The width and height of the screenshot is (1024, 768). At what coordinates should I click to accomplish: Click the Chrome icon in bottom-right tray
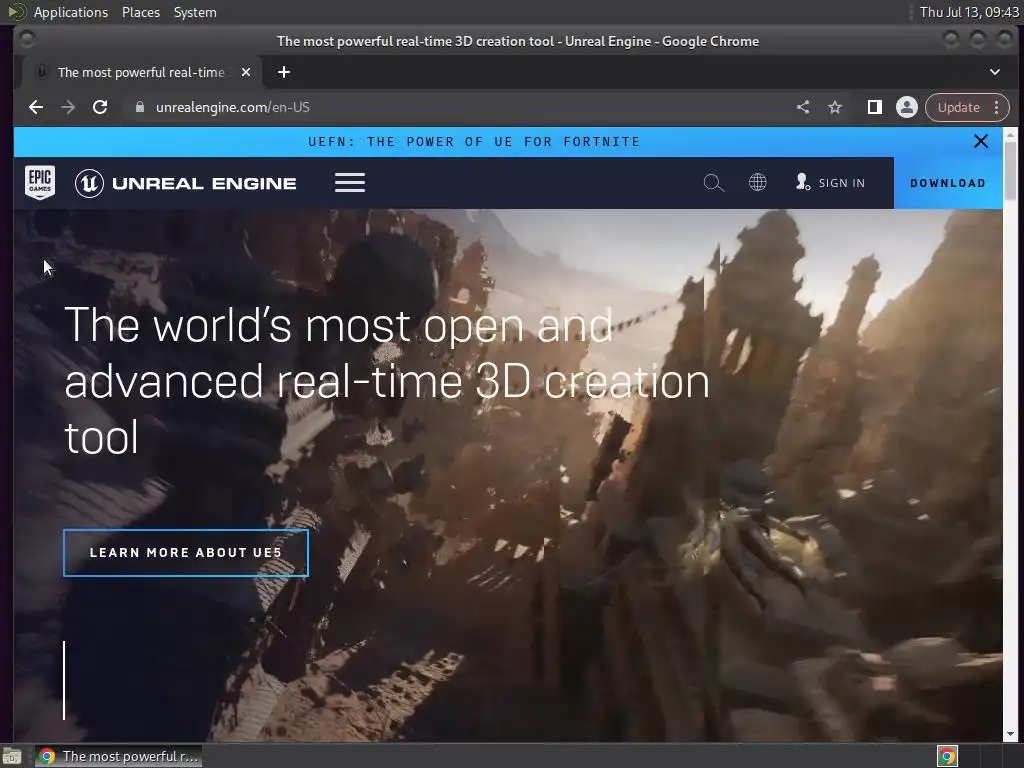947,756
